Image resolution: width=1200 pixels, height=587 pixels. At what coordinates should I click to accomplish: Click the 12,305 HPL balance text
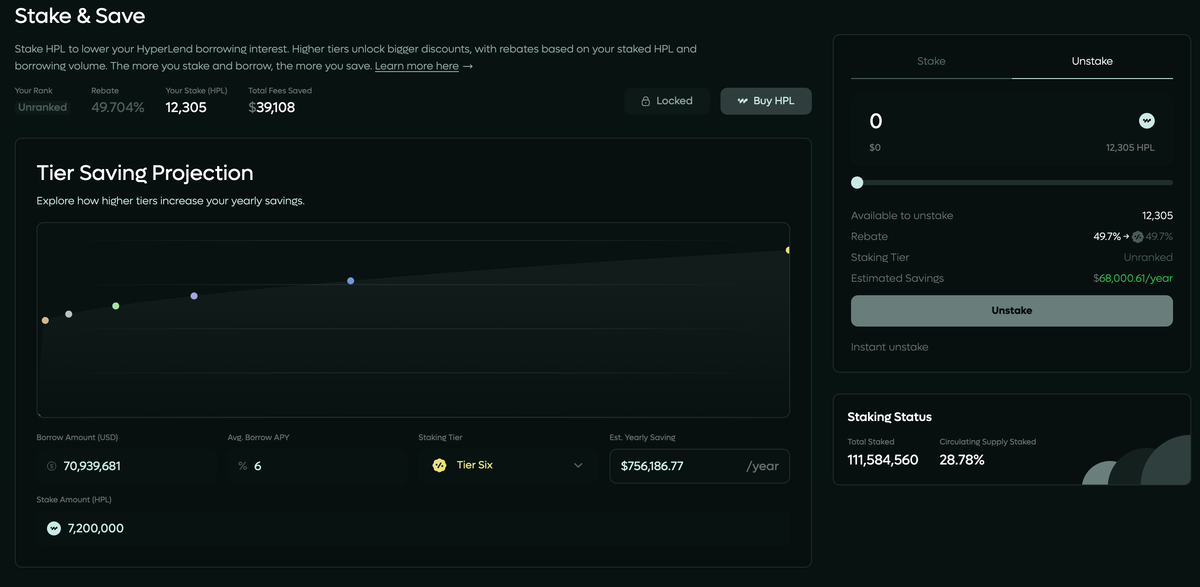[x=1130, y=147]
